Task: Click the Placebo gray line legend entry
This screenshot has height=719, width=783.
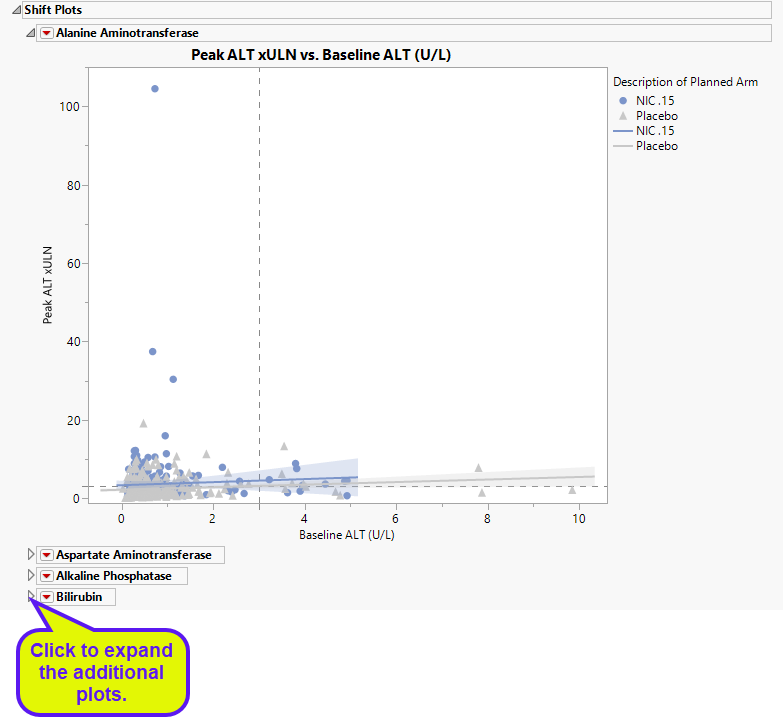Action: [x=645, y=146]
